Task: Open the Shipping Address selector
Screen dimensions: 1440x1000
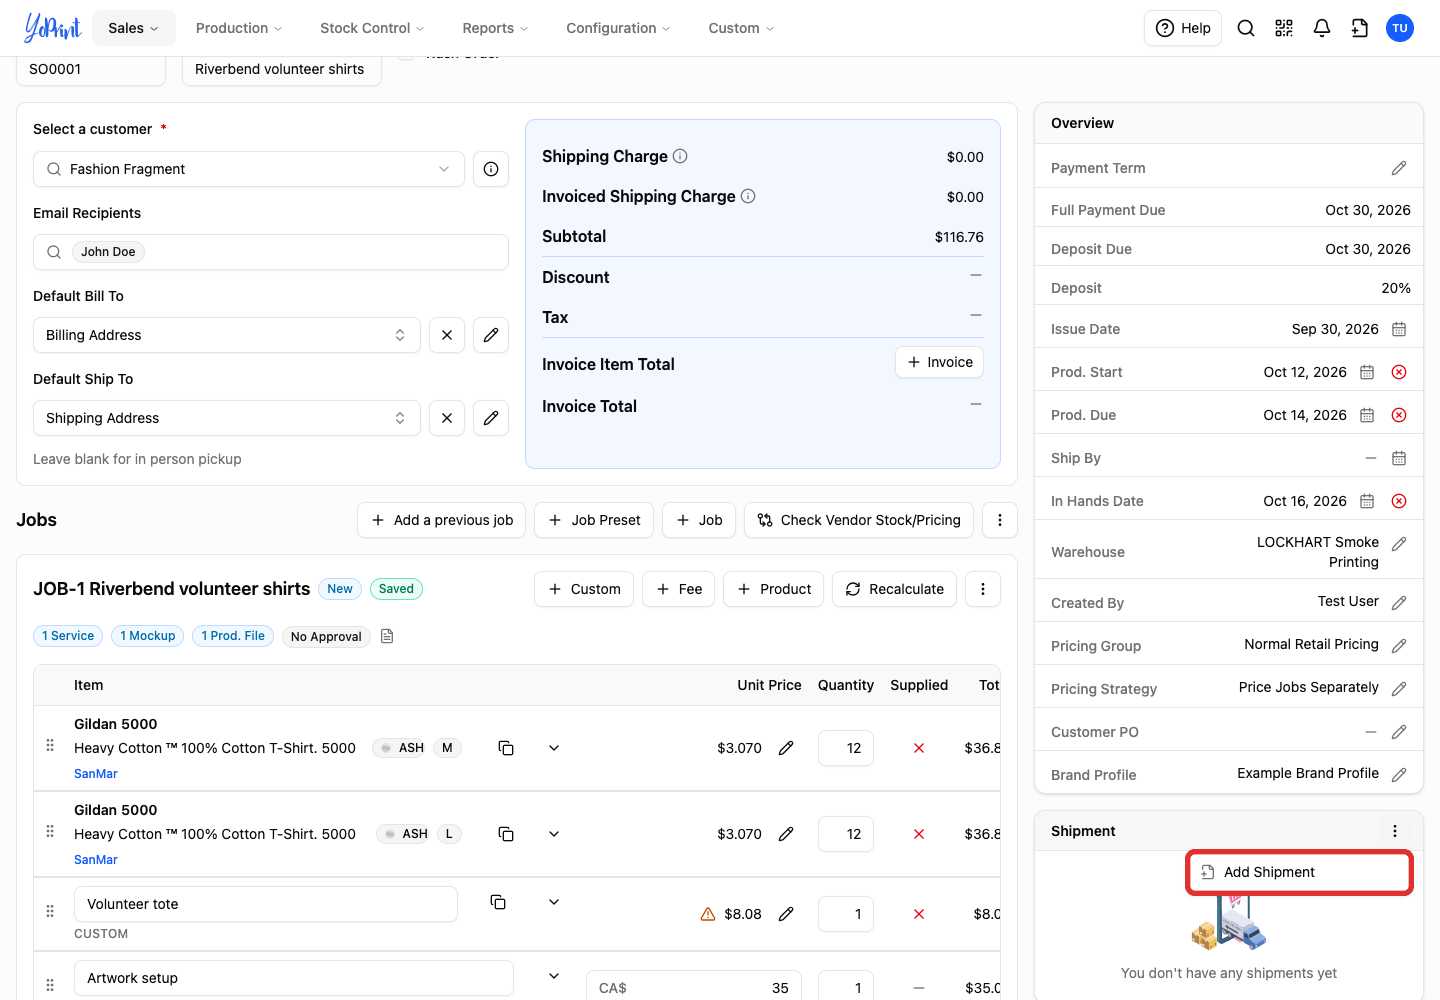Action: tap(227, 418)
